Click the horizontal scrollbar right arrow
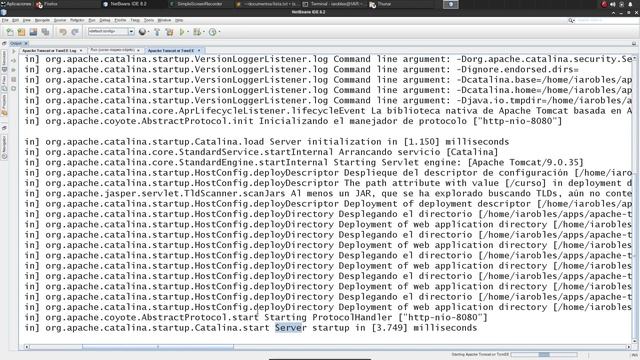The height and width of the screenshot is (360, 640). pos(629,347)
